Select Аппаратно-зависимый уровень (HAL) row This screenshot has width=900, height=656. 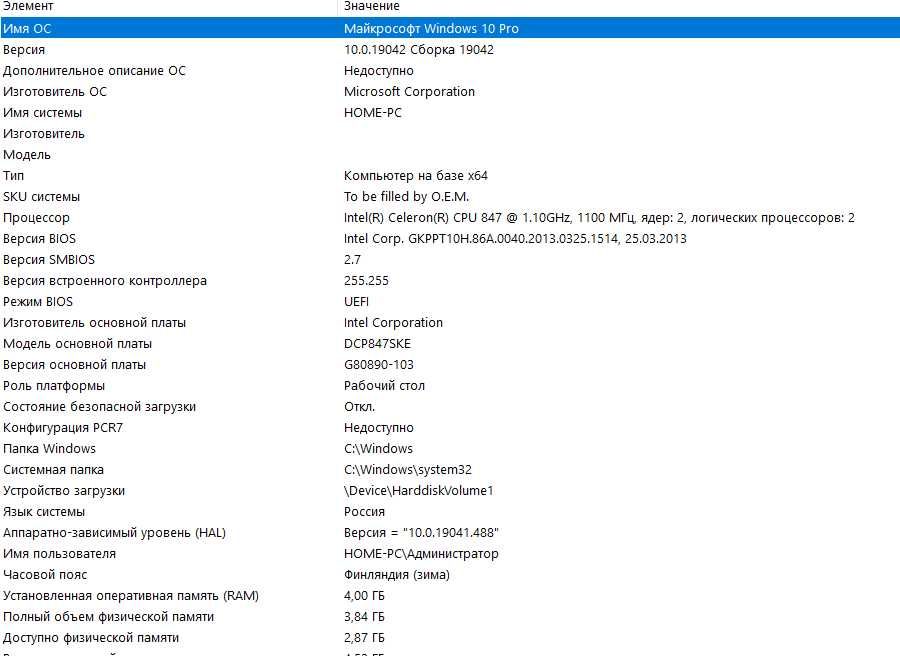[114, 533]
